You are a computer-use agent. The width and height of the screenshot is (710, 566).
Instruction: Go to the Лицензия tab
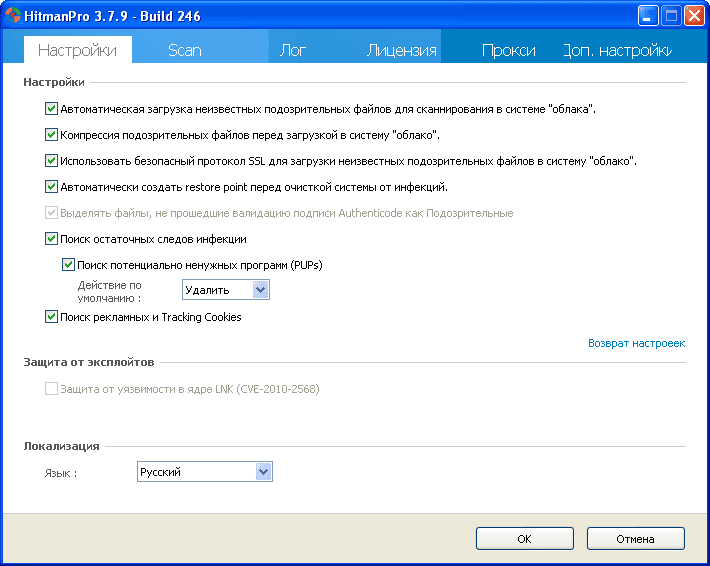tap(401, 50)
